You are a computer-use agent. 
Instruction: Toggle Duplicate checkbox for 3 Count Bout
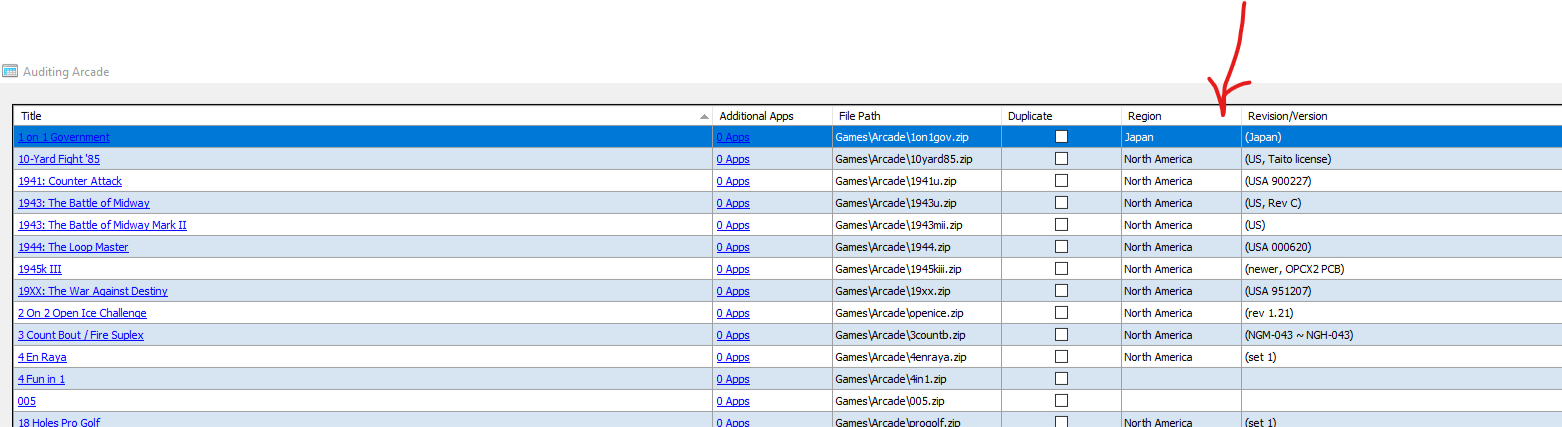point(1061,335)
